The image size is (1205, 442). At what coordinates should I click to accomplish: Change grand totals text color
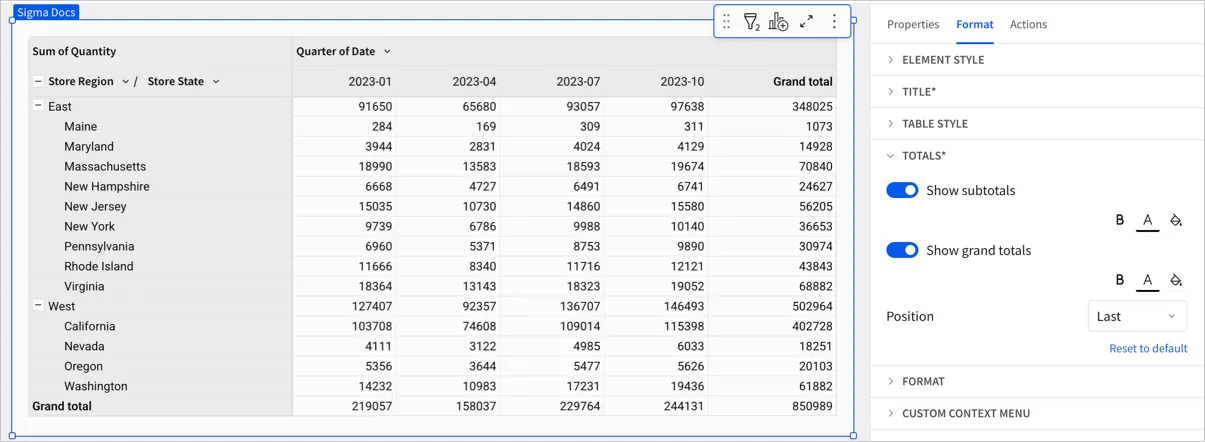[x=1148, y=281]
